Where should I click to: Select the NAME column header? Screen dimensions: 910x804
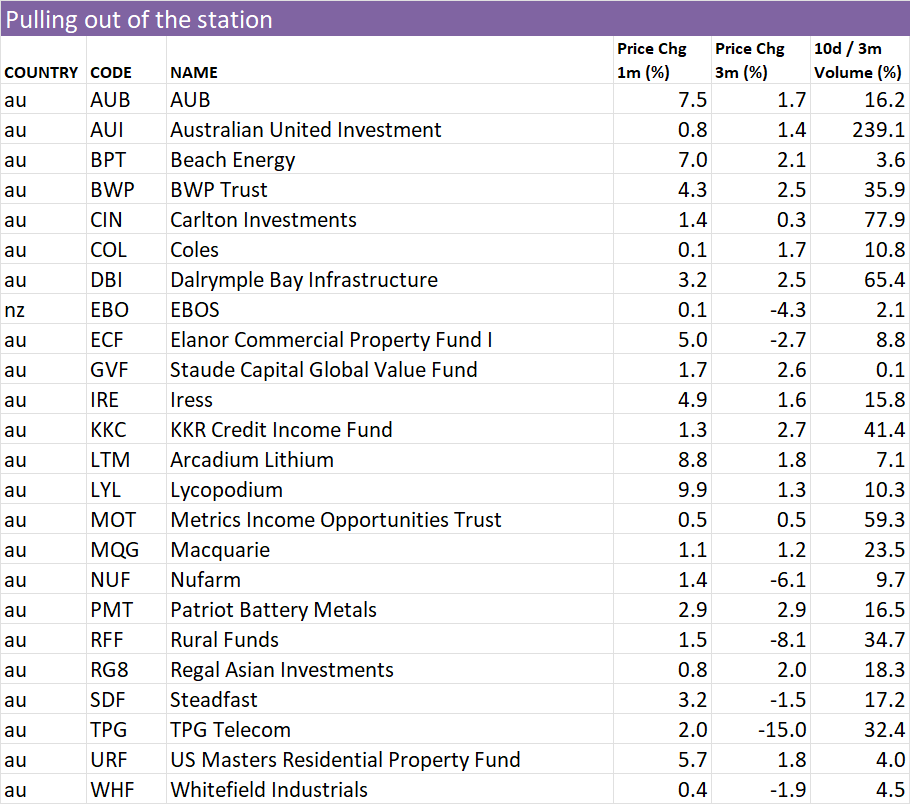coord(194,73)
